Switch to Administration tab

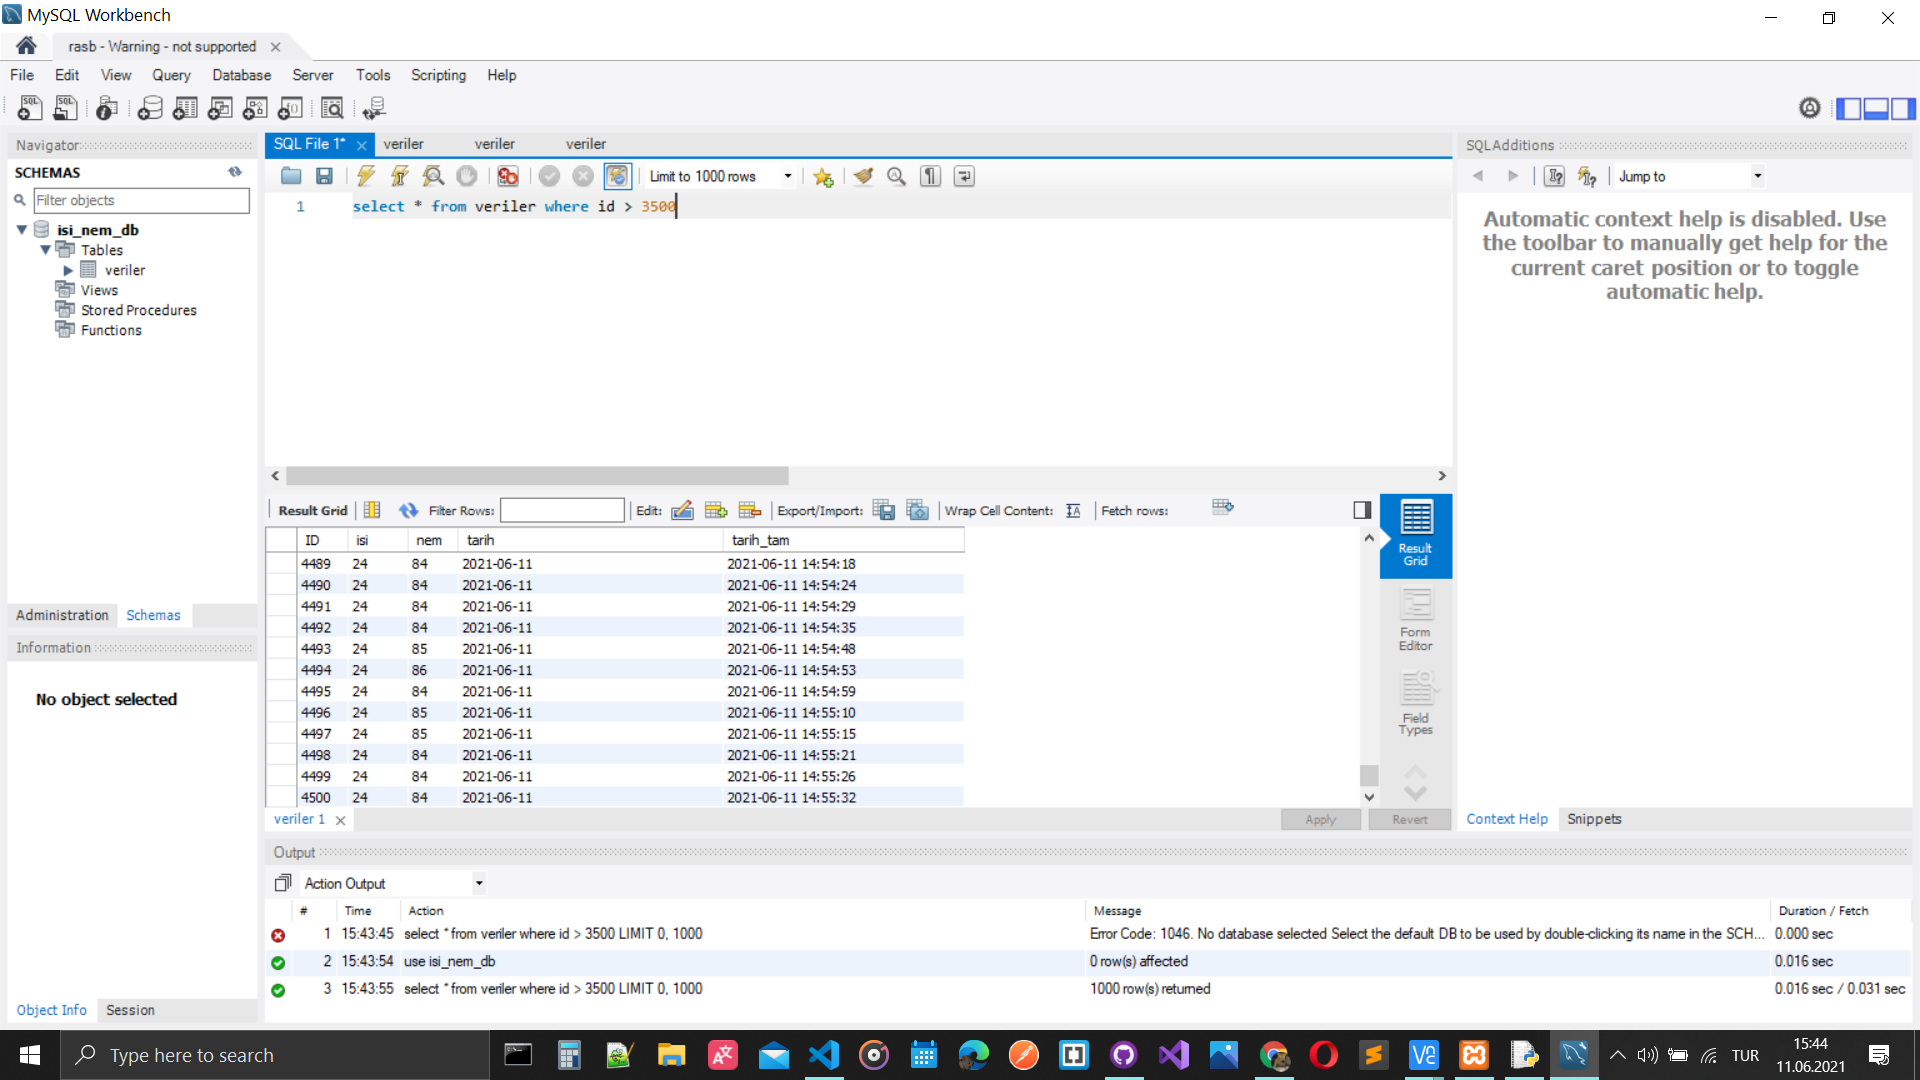point(62,615)
